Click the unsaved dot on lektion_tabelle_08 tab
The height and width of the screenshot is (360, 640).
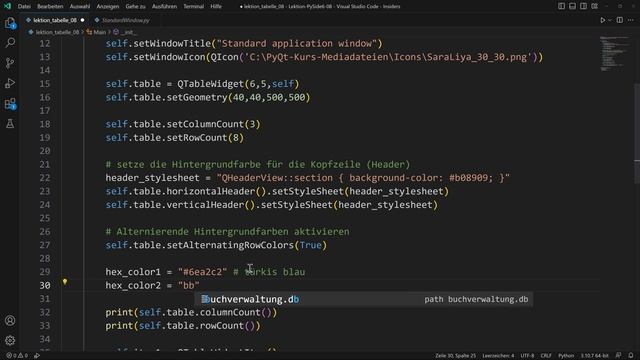pos(82,20)
